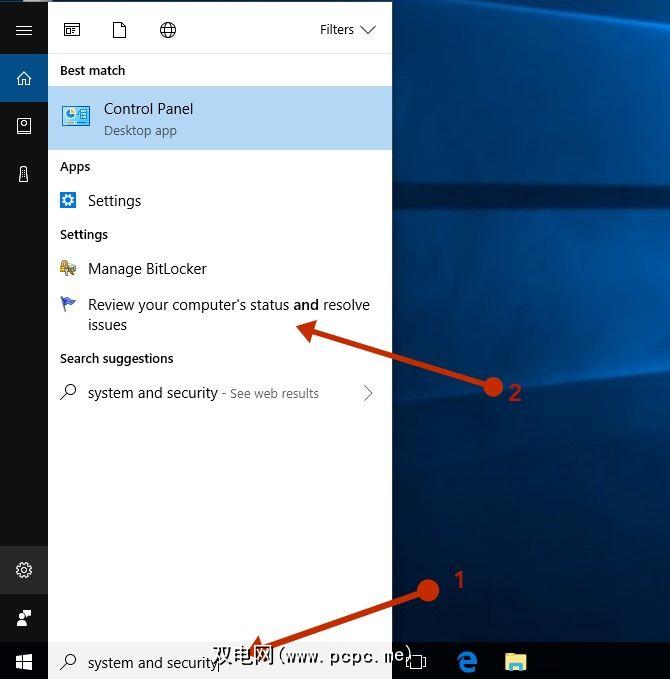Go to Cortana Home in sidebar
Viewport: 670px width, 679px height.
coord(24,78)
